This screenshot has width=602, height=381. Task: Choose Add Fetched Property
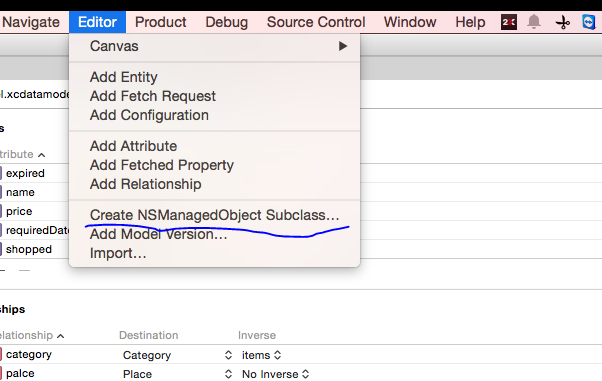[x=215, y=165]
